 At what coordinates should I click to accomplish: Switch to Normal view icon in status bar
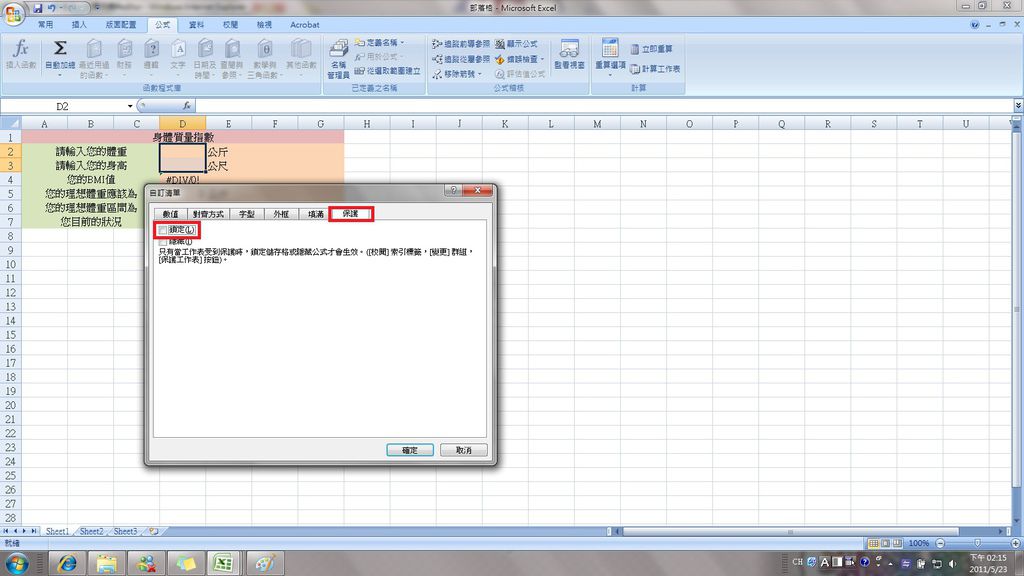873,543
